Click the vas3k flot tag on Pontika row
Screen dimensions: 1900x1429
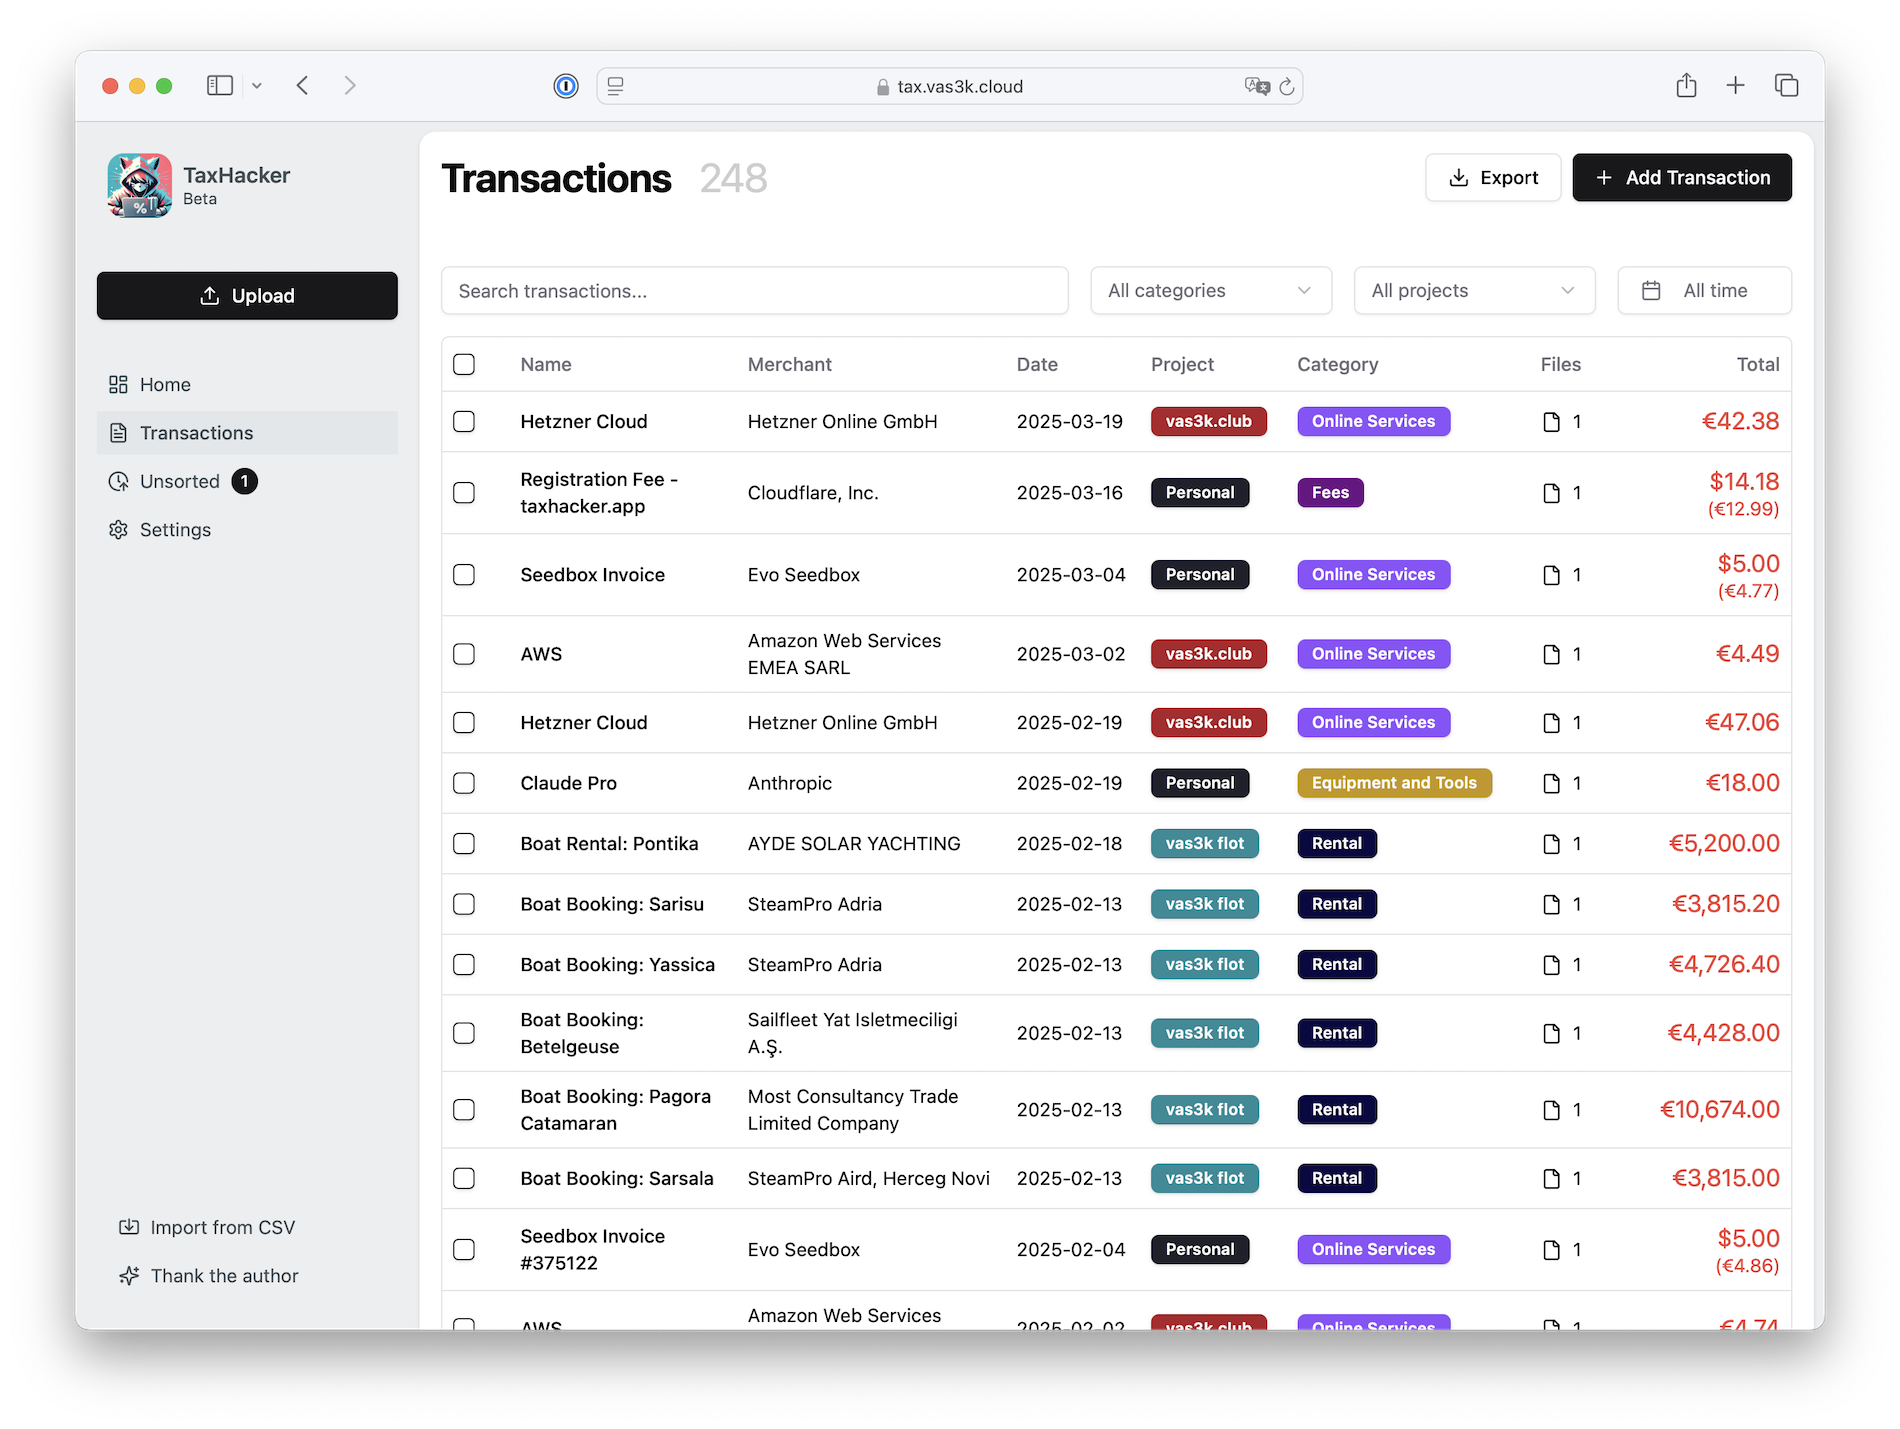click(x=1204, y=844)
